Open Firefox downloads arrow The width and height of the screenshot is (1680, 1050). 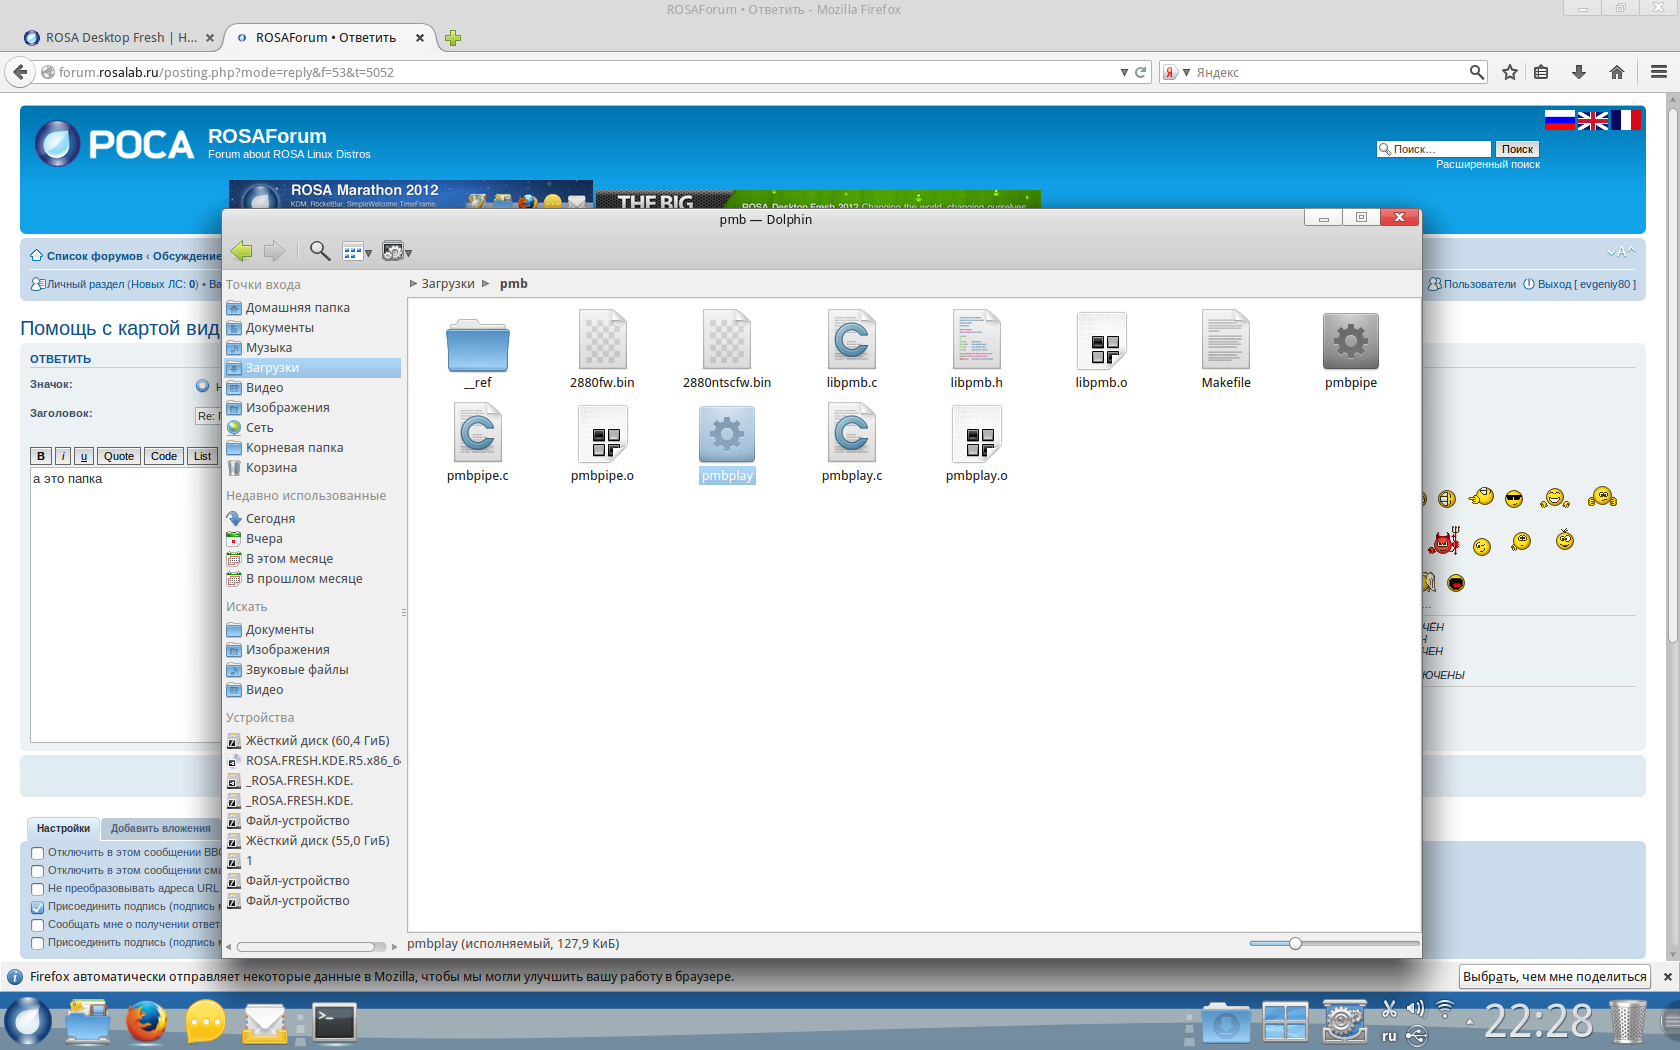(1579, 72)
